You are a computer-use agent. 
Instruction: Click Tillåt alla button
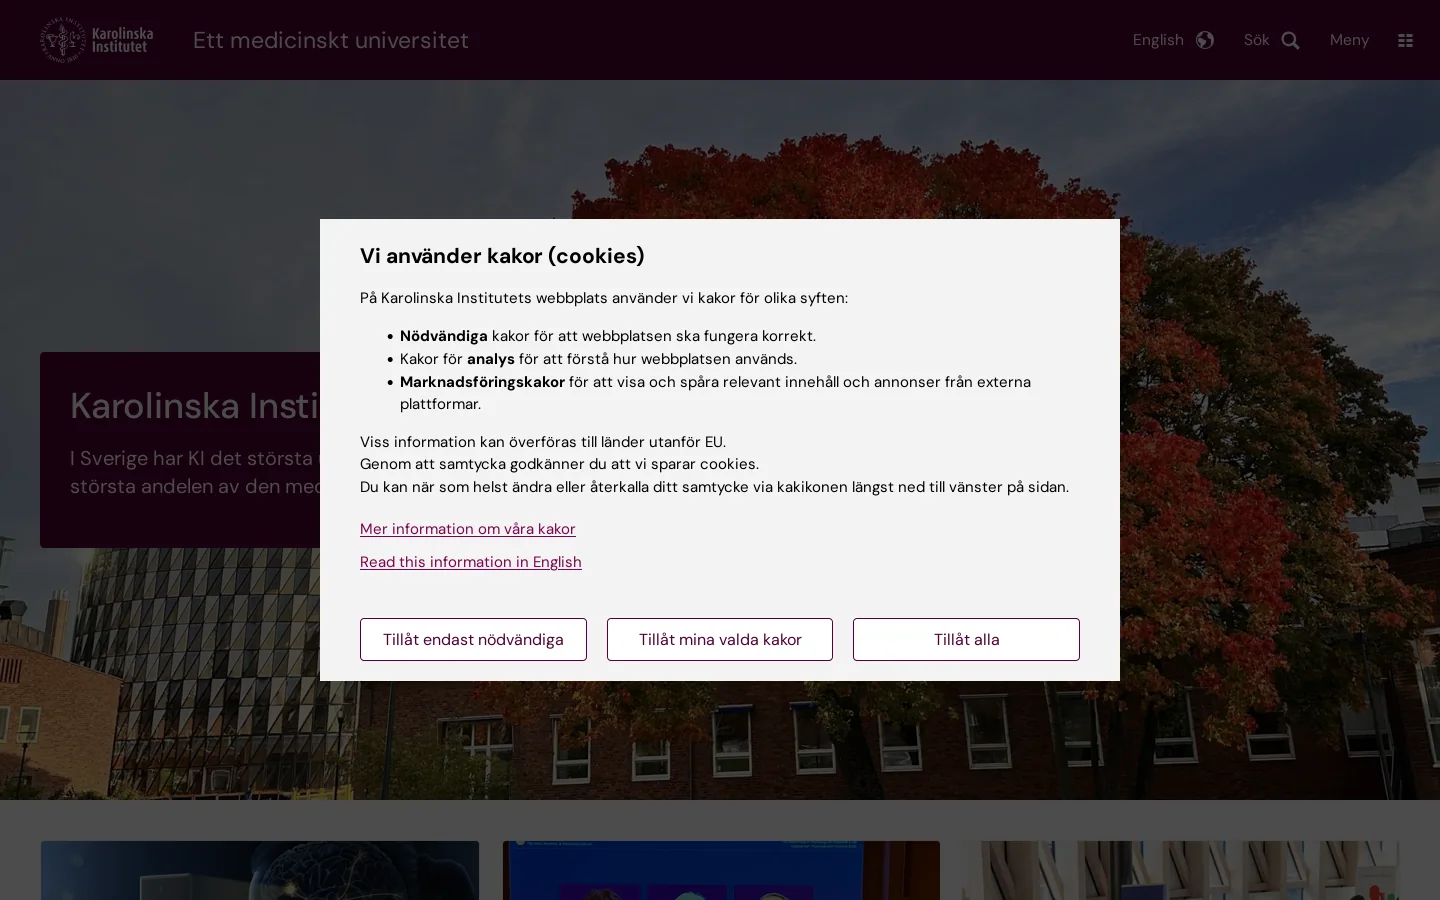(x=966, y=639)
